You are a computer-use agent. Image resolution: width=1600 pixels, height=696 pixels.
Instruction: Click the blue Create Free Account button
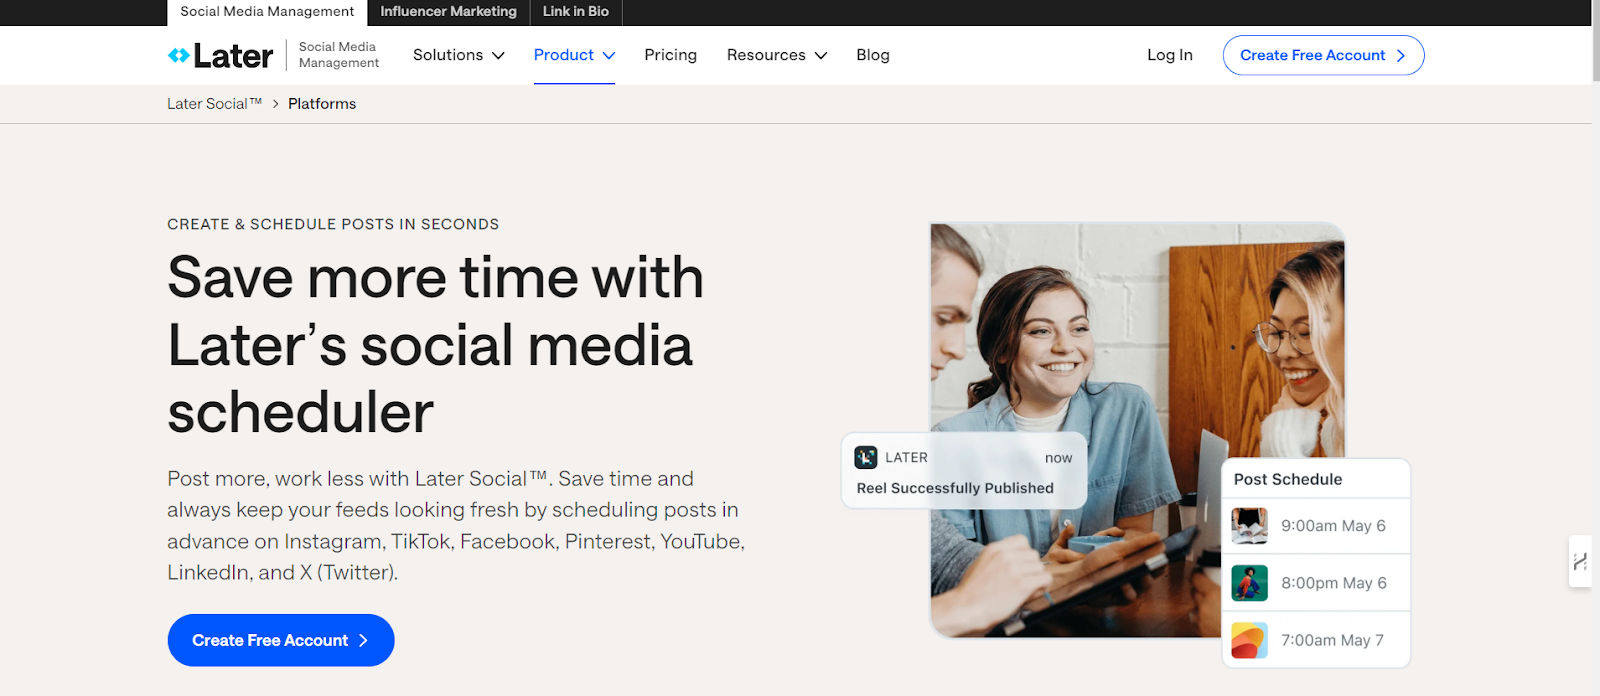point(281,640)
